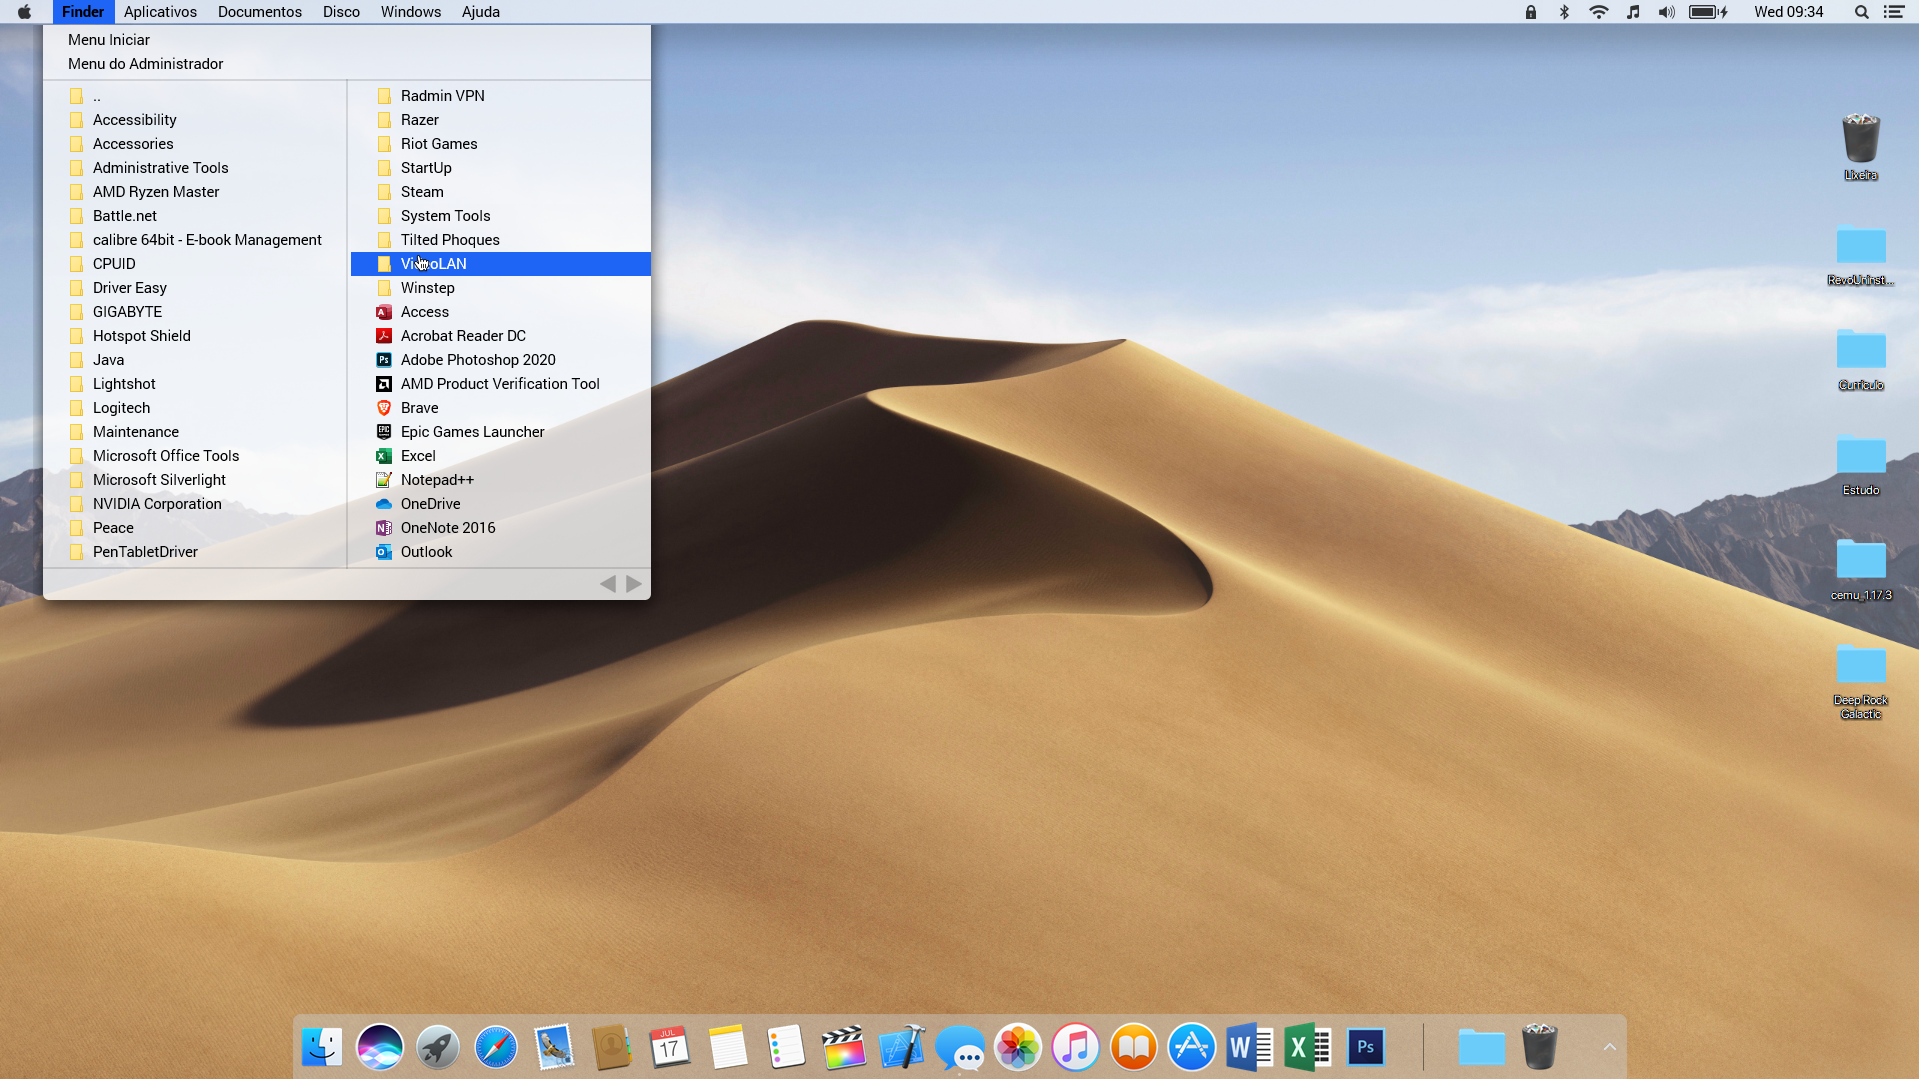Viewport: 1919px width, 1079px height.
Task: Open Reminders list icon in dock
Action: point(786,1047)
